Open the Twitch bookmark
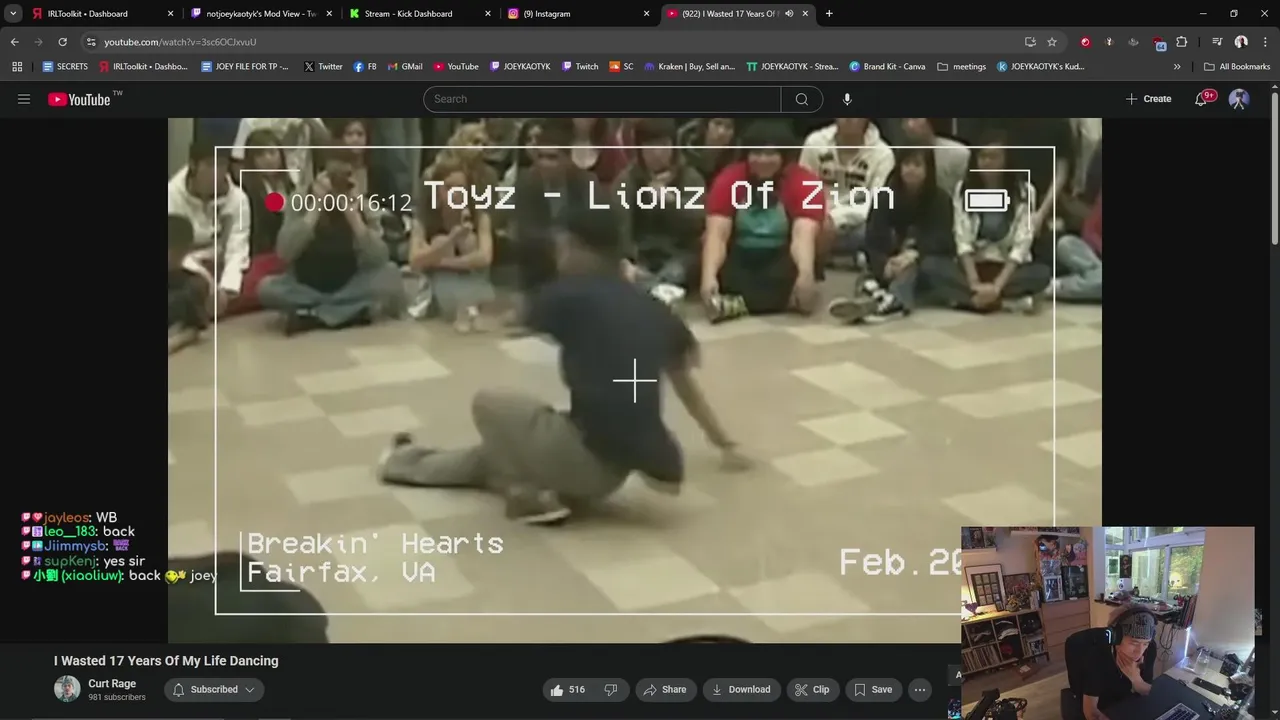 (580, 66)
